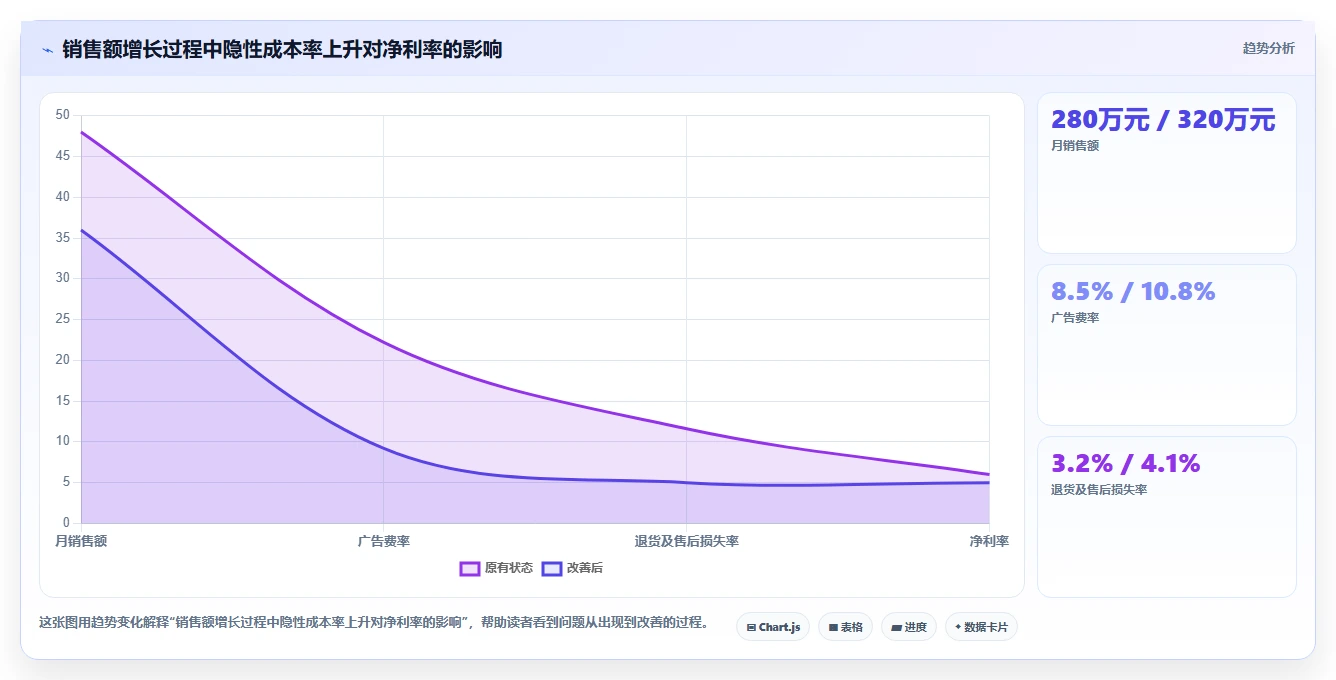Image resolution: width=1336 pixels, height=680 pixels.
Task: Click the y-axis value 0
Action: [x=66, y=522]
